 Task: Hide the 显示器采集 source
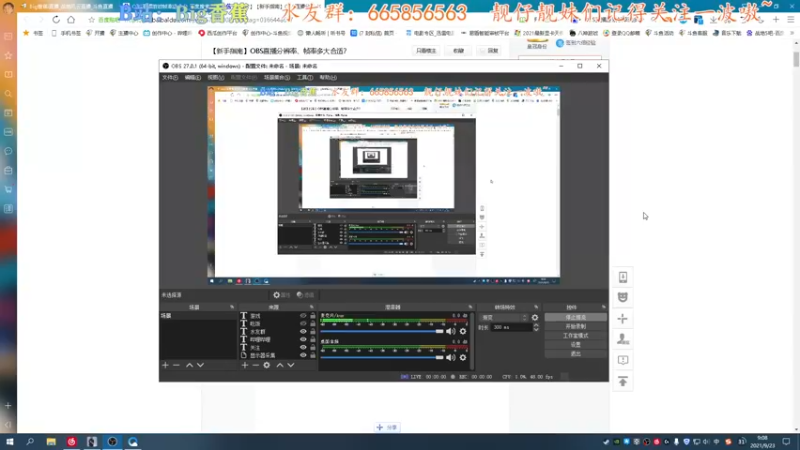point(303,355)
